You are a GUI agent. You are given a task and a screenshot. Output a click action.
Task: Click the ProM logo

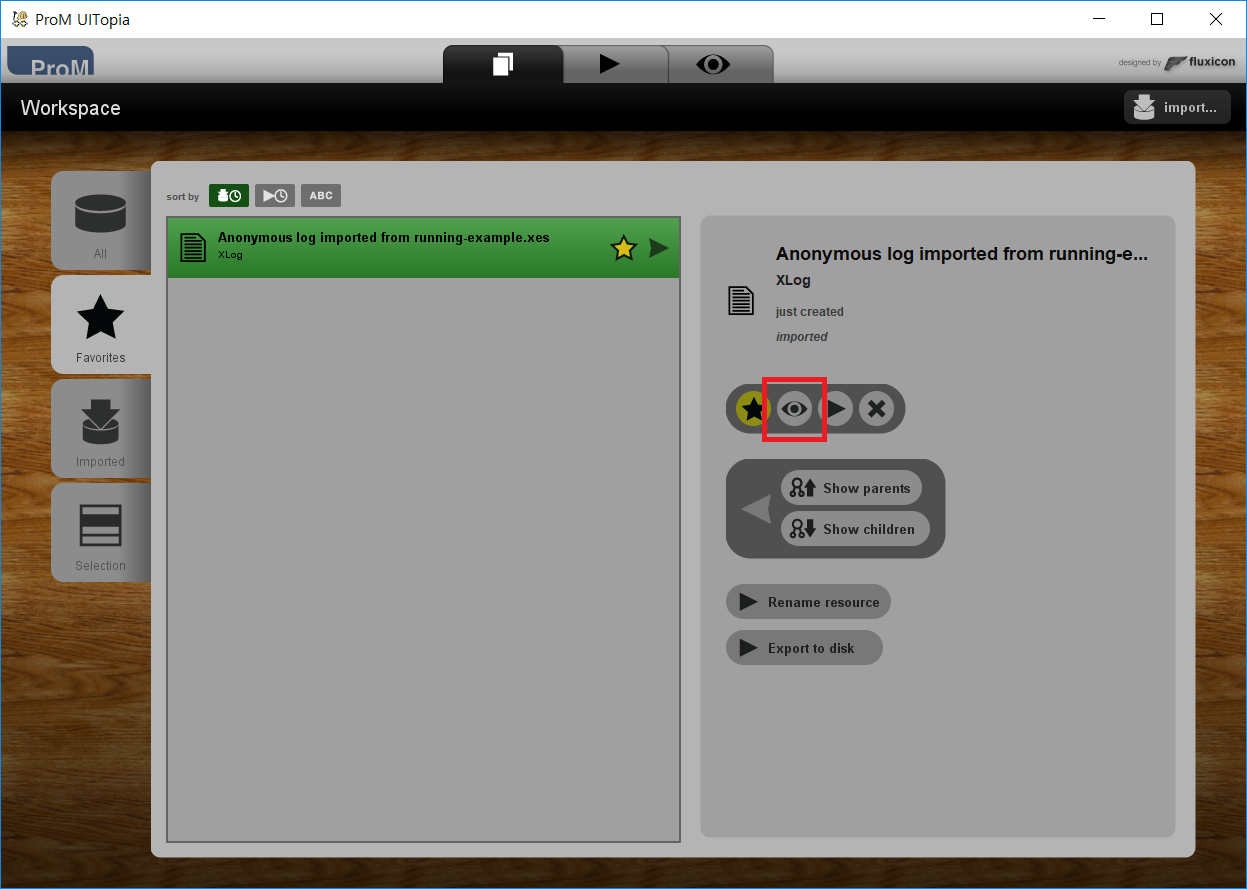click(50, 63)
